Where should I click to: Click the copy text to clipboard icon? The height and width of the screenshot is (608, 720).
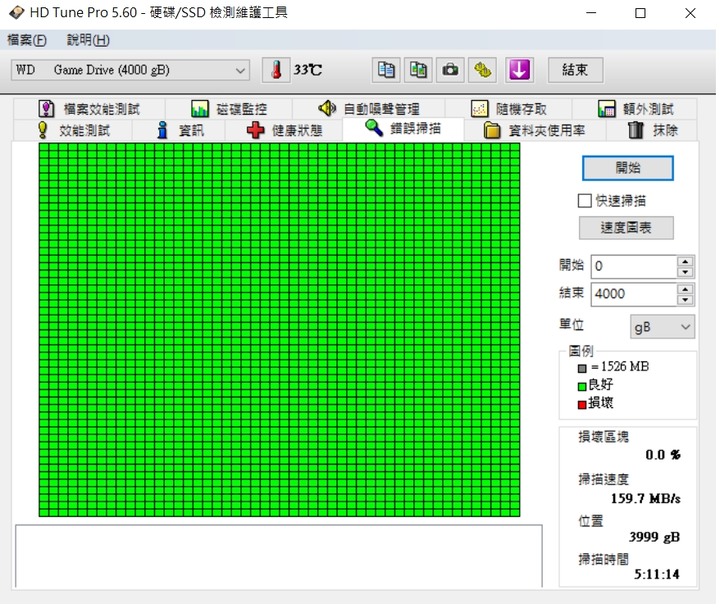[386, 70]
